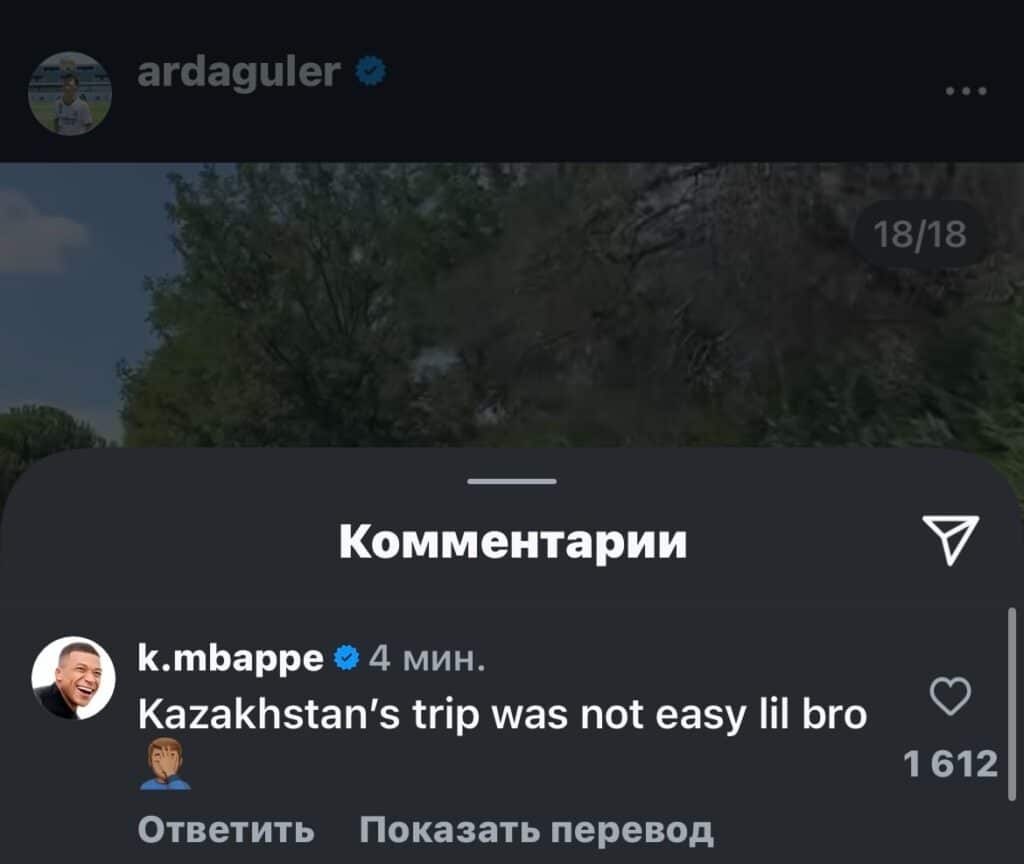Open the three-dot post options menu
The image size is (1024, 864).
pos(967,91)
